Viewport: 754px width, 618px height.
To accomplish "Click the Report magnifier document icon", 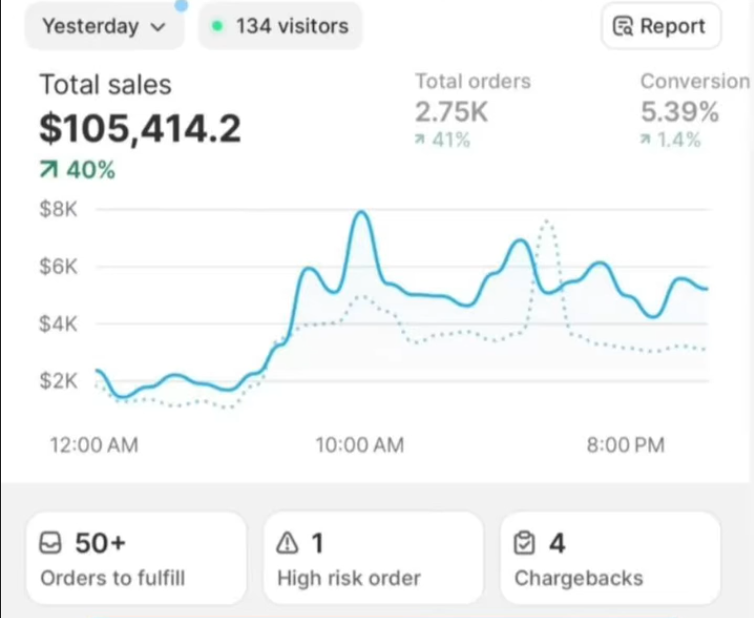I will (x=622, y=27).
